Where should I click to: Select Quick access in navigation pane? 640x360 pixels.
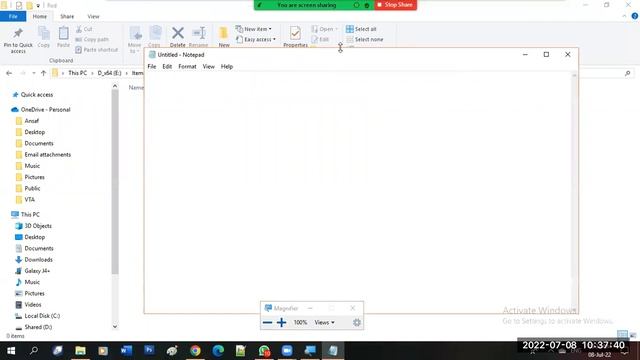(37, 94)
